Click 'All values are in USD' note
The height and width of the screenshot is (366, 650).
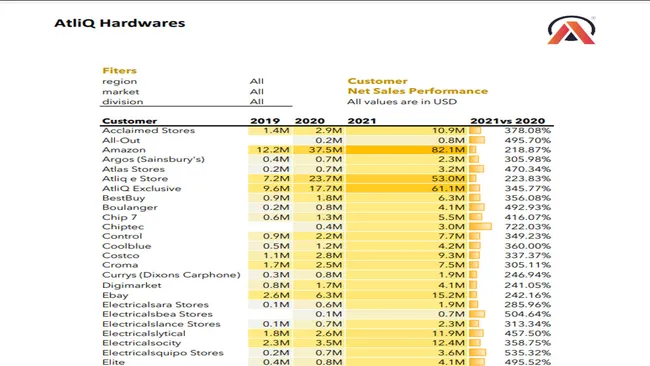[402, 102]
